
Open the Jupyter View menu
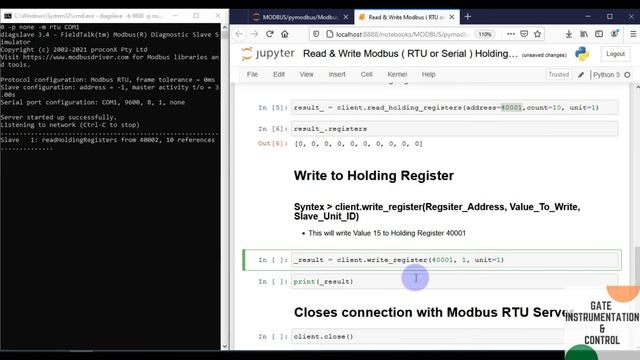(x=307, y=74)
